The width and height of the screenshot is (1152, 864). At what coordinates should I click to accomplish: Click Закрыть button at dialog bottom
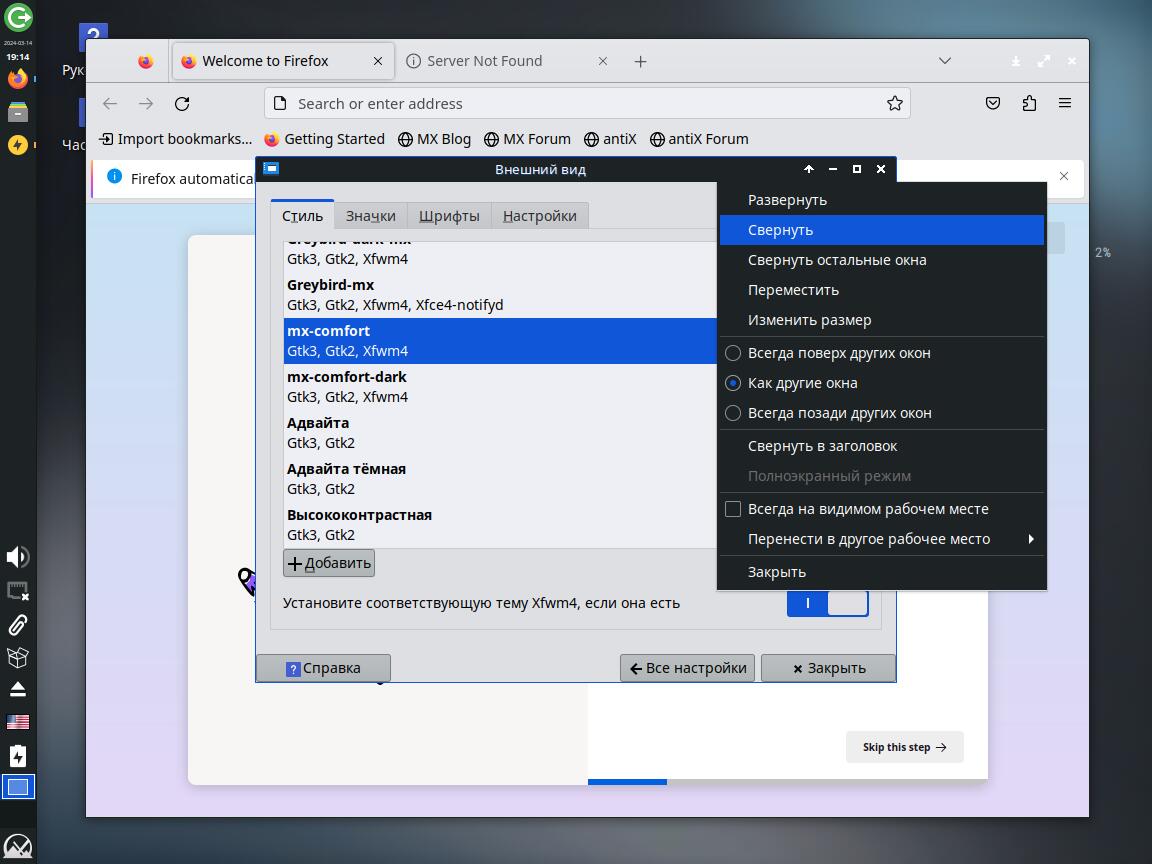pos(828,669)
